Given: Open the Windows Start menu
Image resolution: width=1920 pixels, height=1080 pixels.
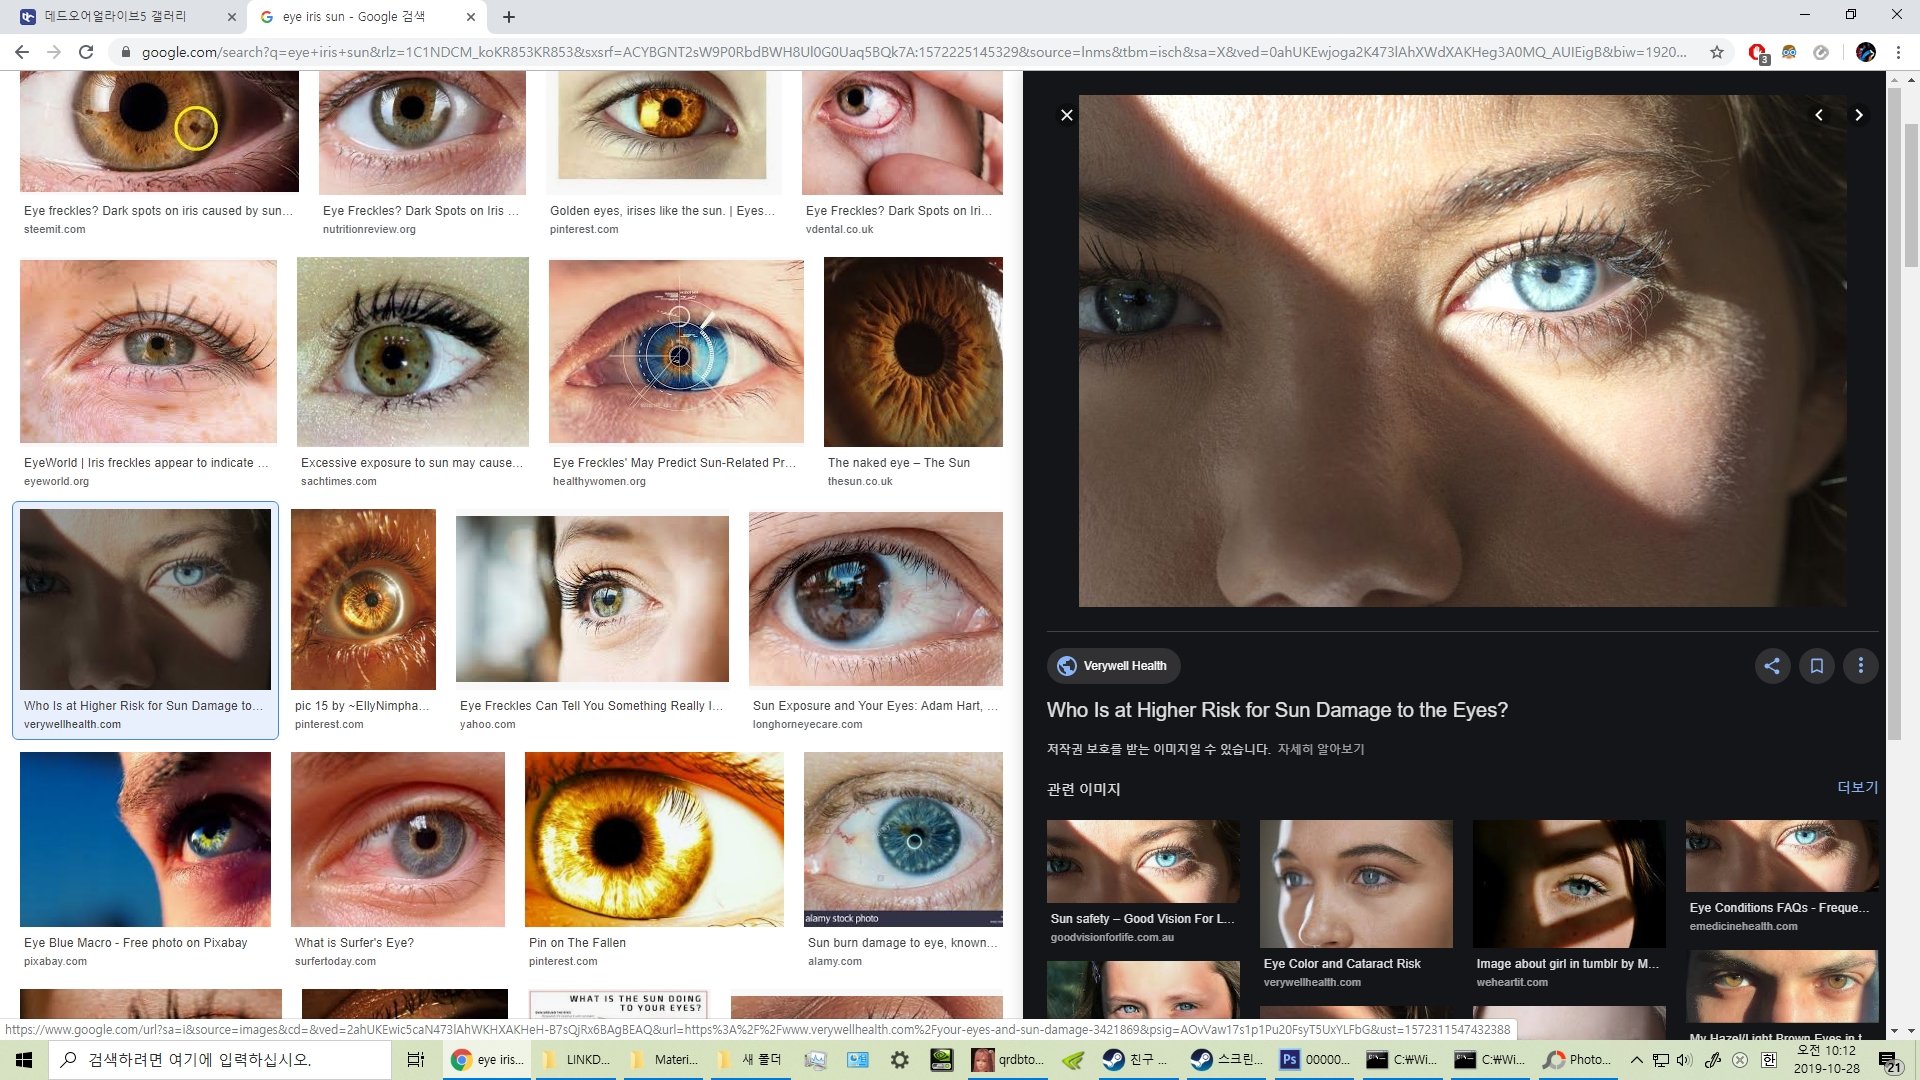Looking at the screenshot, I should pos(24,1060).
